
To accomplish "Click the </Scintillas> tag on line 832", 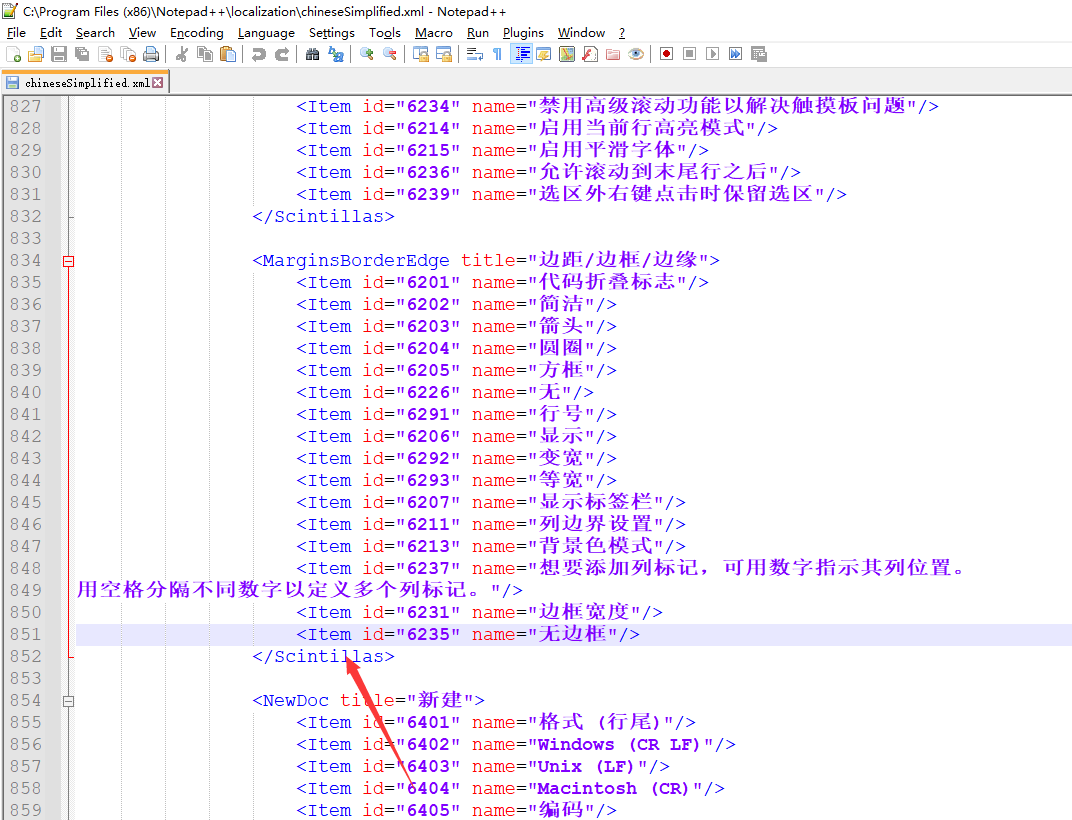I will coord(323,217).
